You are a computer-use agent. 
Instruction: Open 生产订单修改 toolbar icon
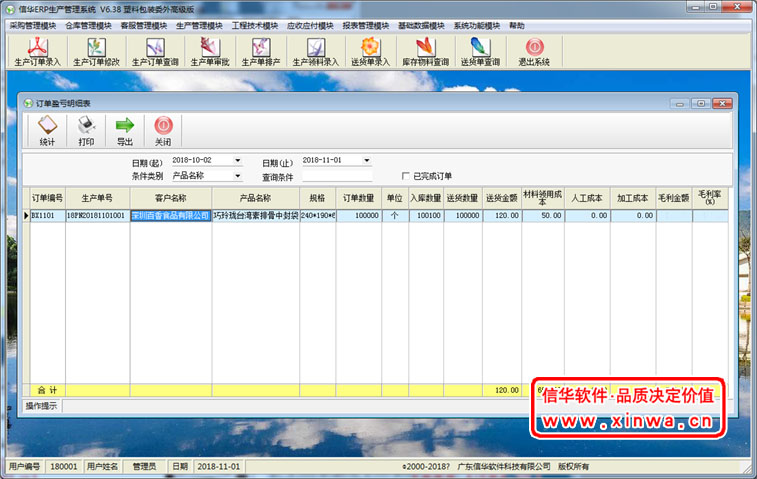[x=97, y=52]
